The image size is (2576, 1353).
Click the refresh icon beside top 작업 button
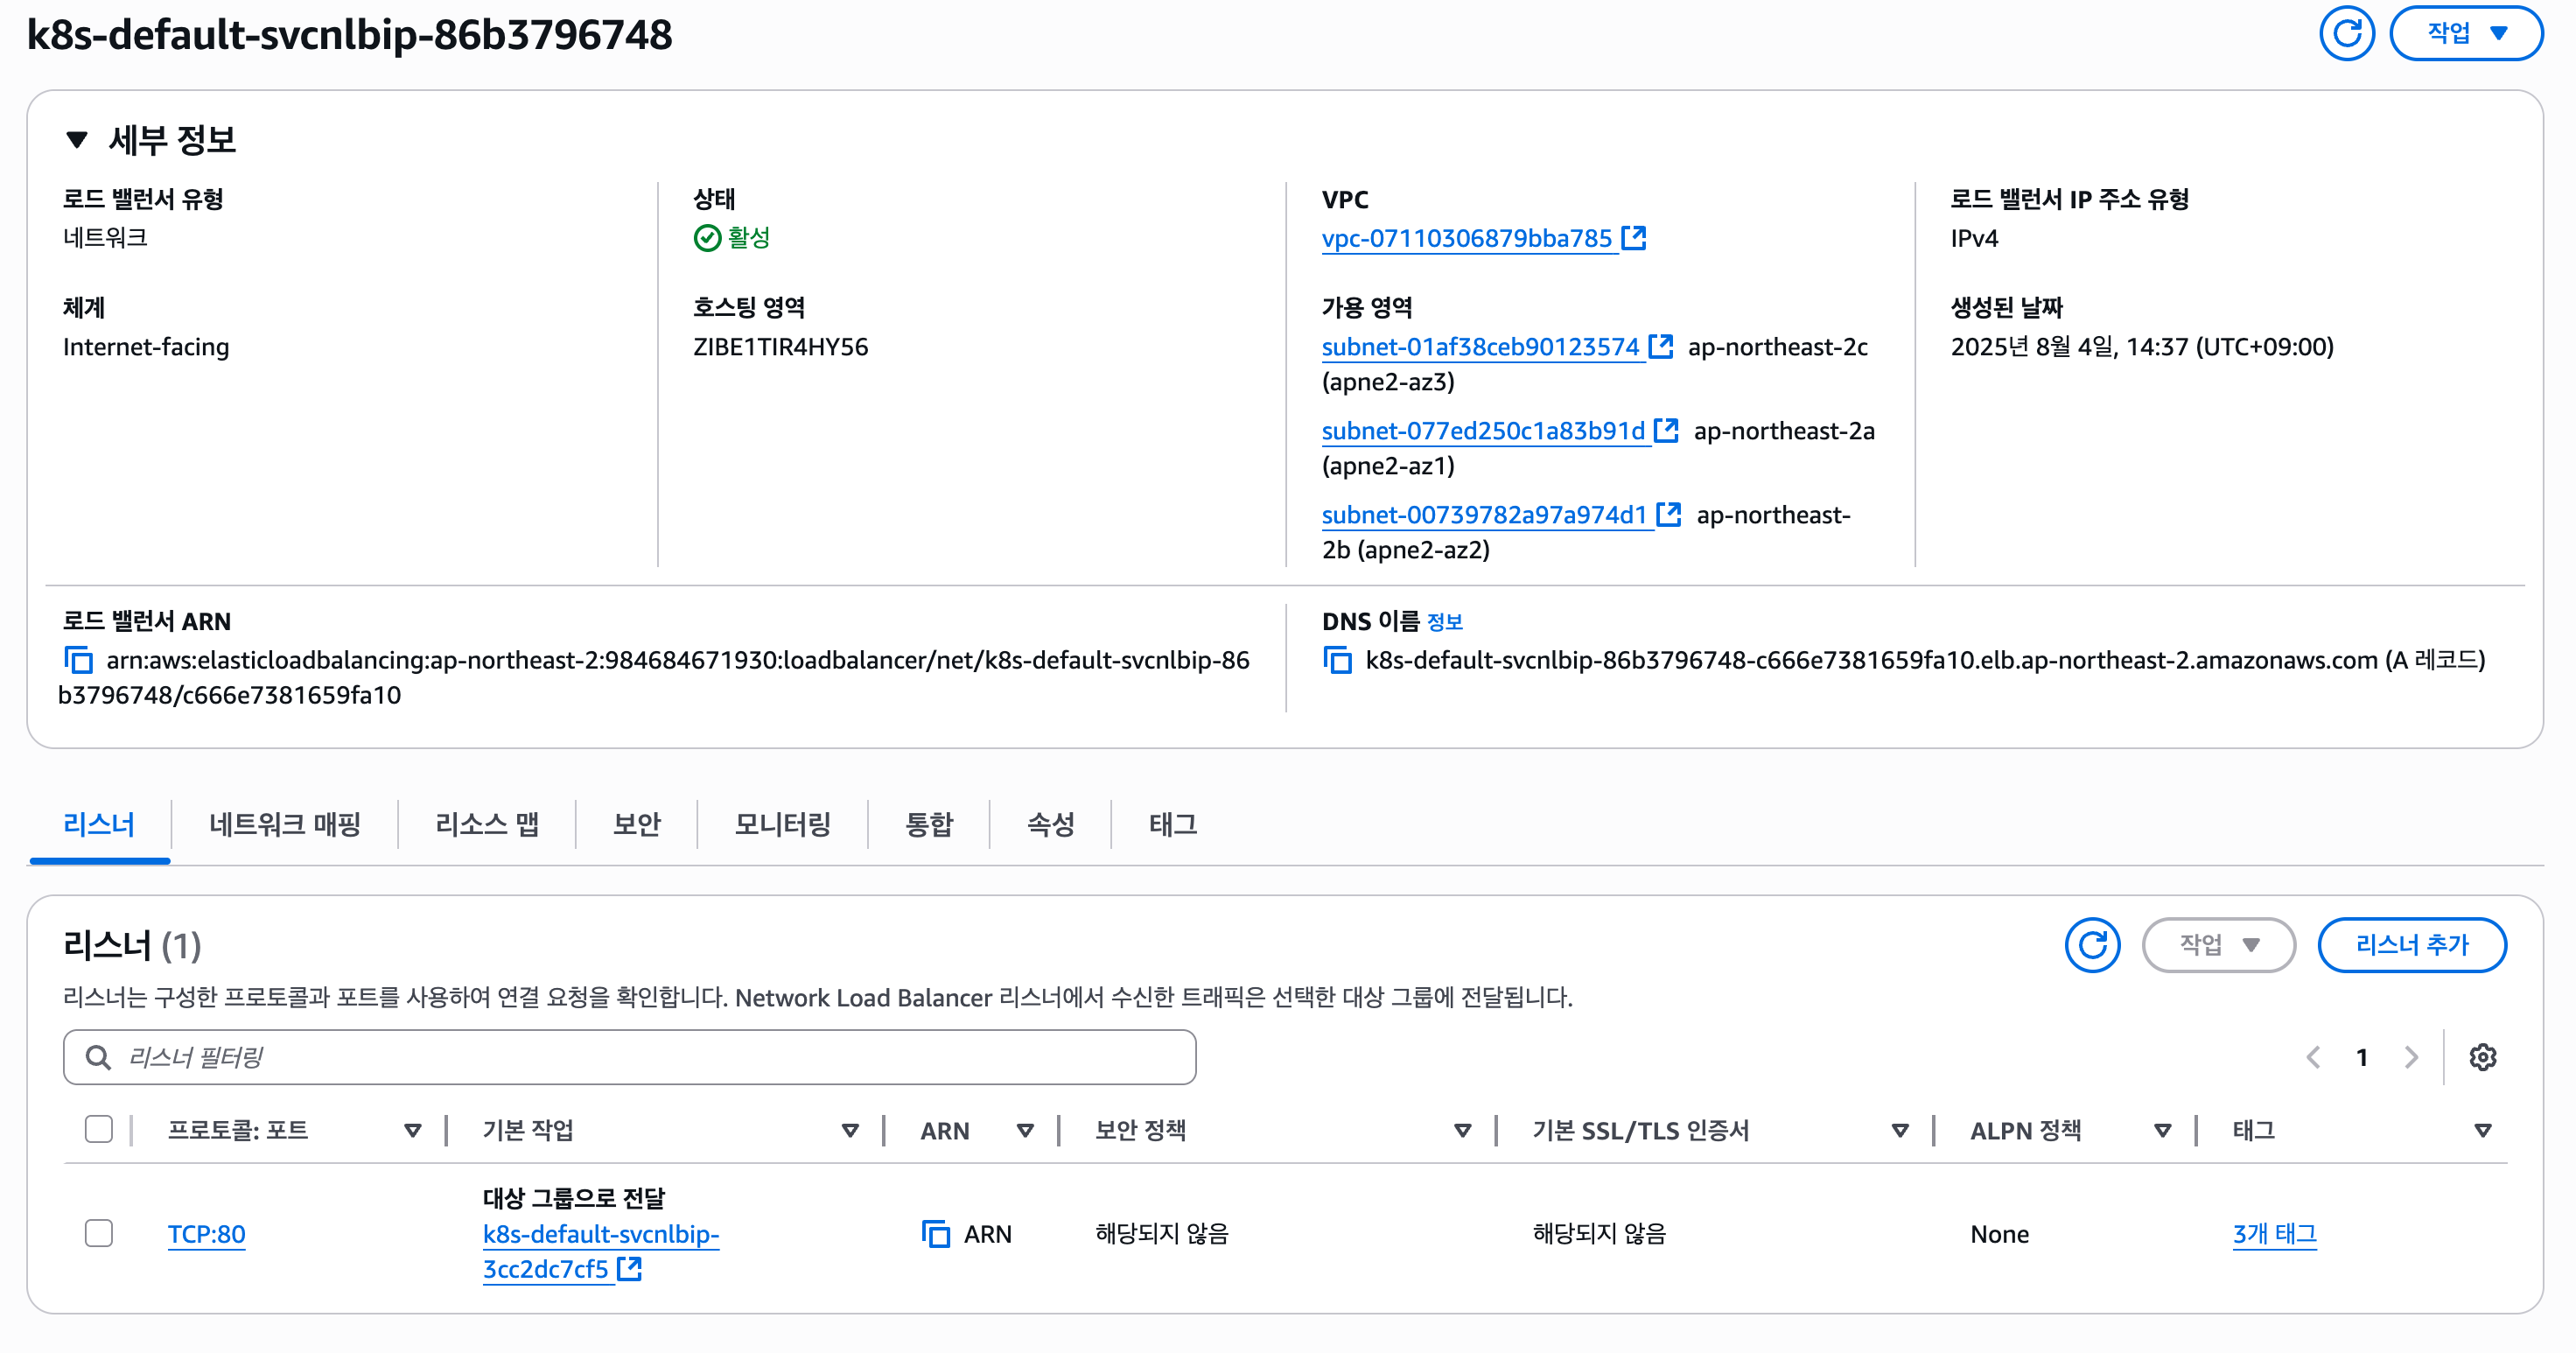click(2346, 33)
